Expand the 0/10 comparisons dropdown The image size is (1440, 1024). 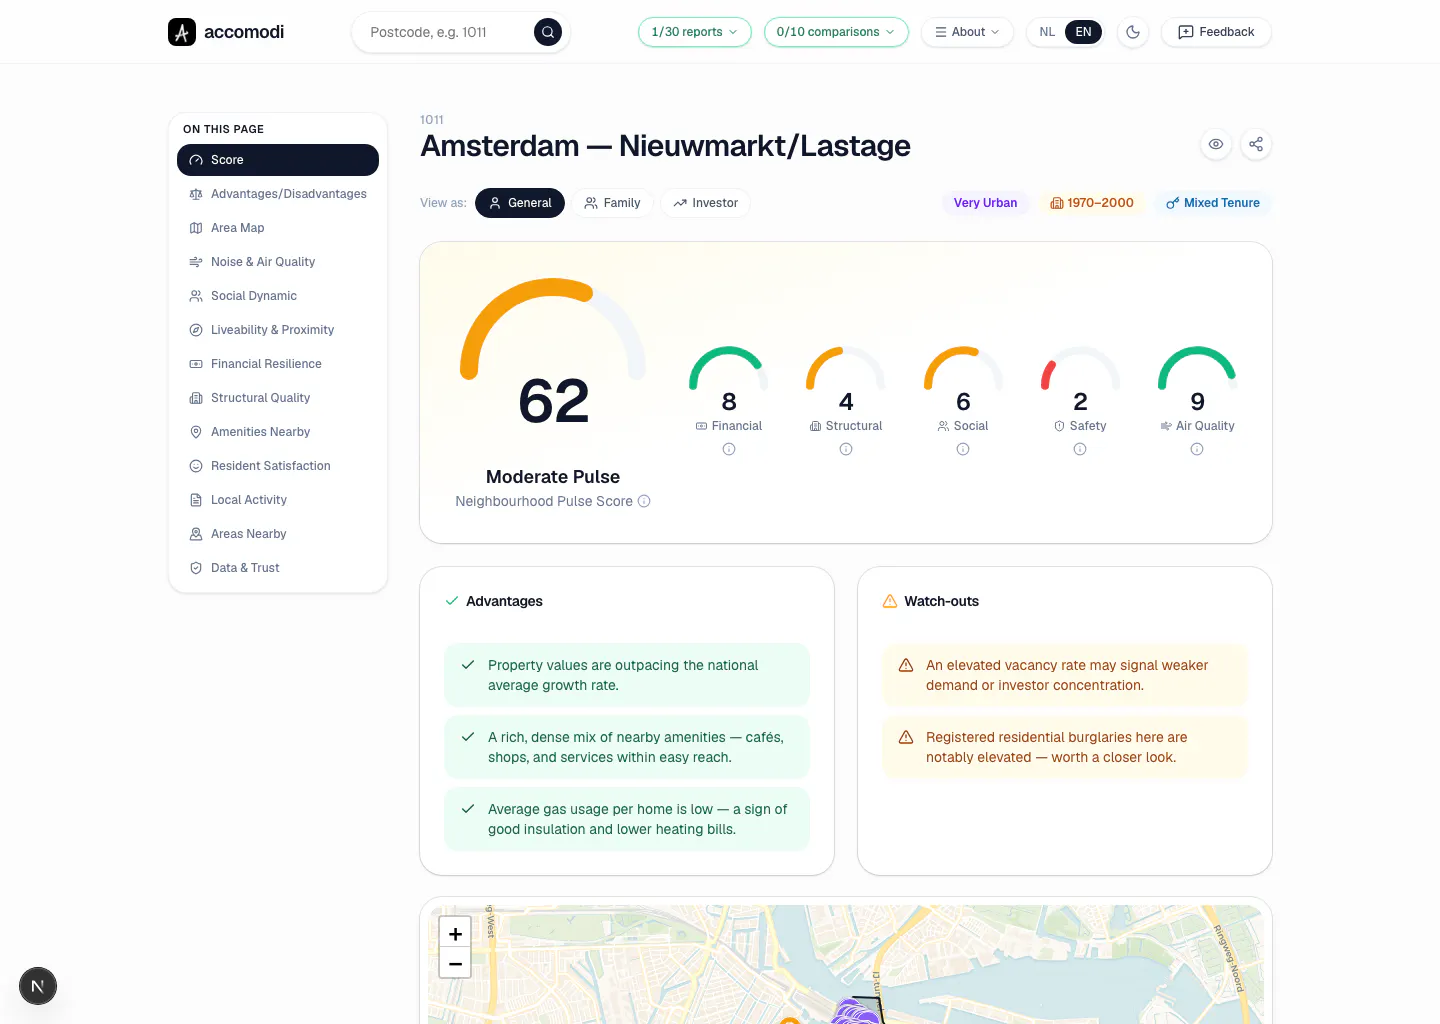(x=836, y=32)
